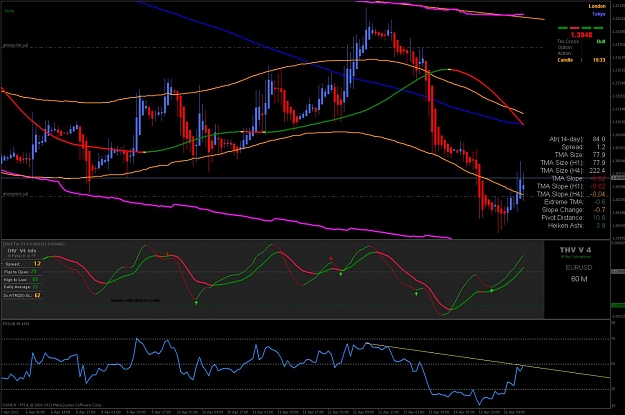Select the yellow RSI descending trendline
625x415 pixels.
click(489, 360)
